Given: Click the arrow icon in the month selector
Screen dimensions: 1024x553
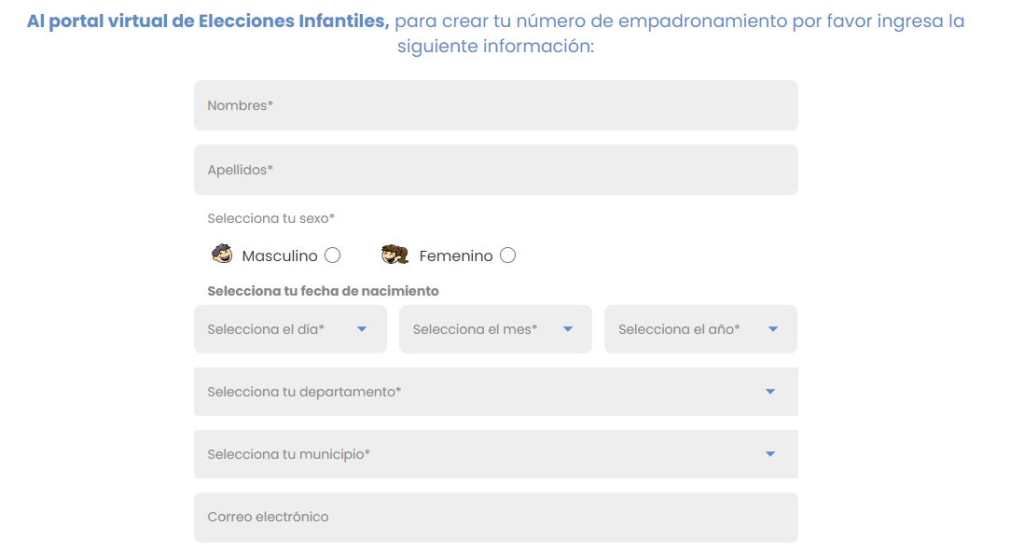Looking at the screenshot, I should (568, 329).
